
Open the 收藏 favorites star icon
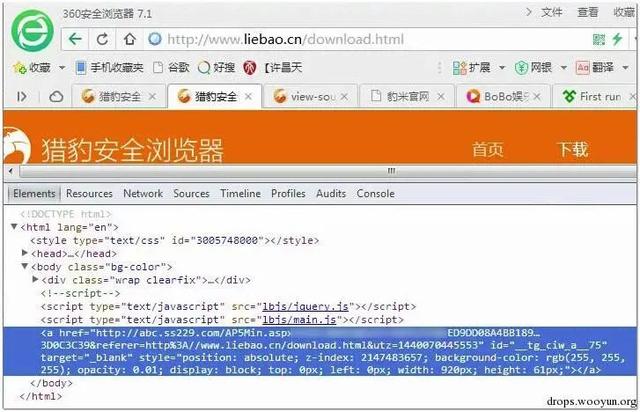click(x=20, y=67)
